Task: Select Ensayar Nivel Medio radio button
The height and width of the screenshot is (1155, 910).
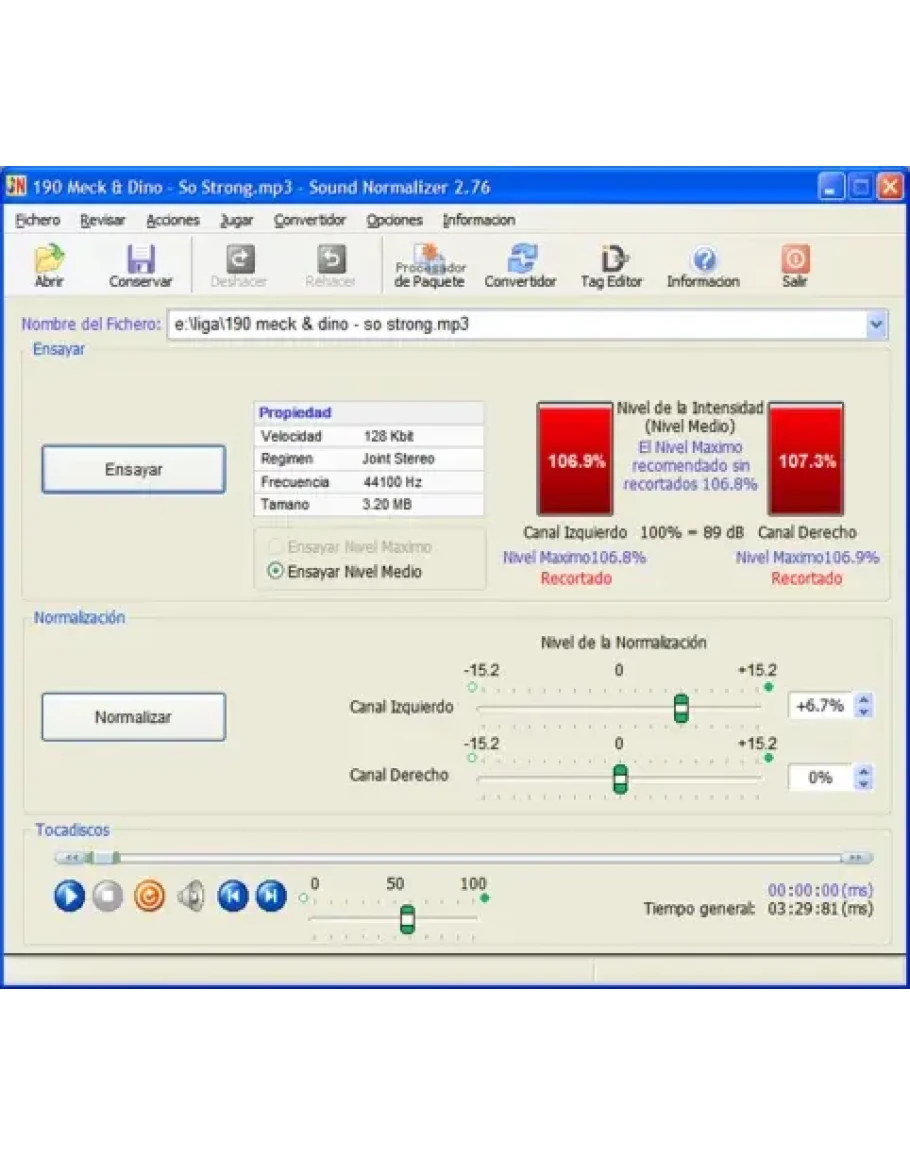Action: pos(276,572)
